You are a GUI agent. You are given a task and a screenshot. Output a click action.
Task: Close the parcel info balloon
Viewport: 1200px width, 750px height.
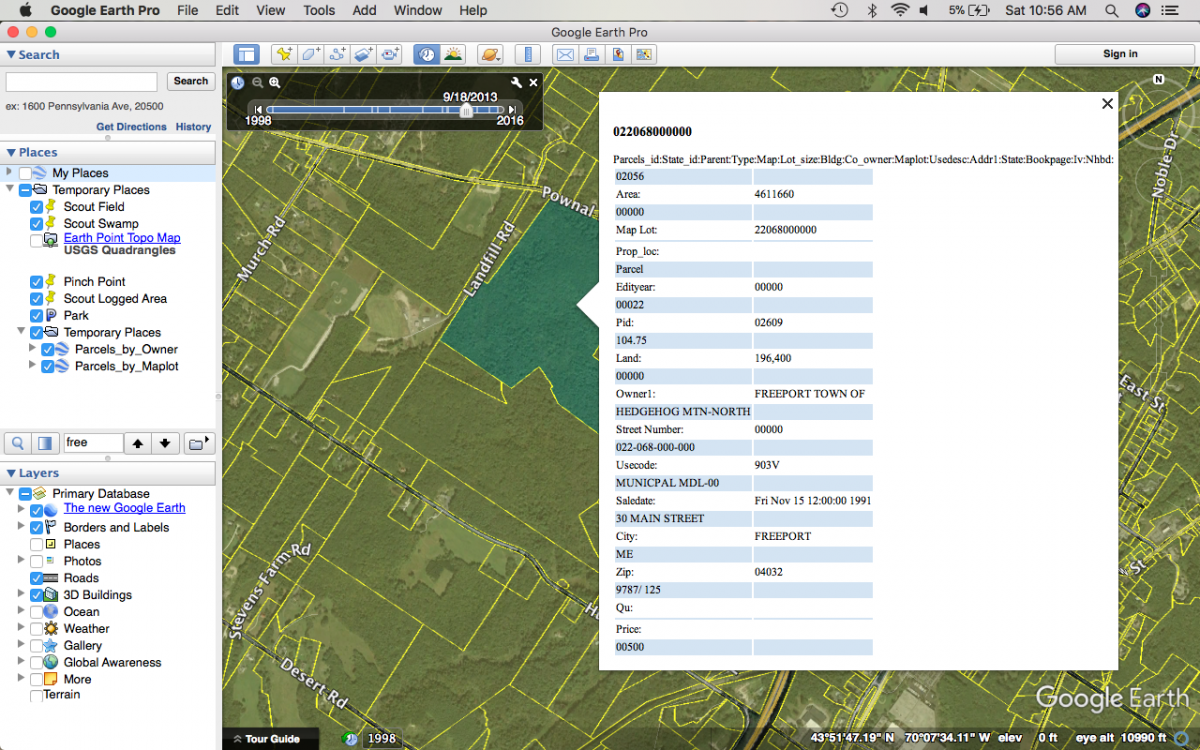pyautogui.click(x=1107, y=103)
